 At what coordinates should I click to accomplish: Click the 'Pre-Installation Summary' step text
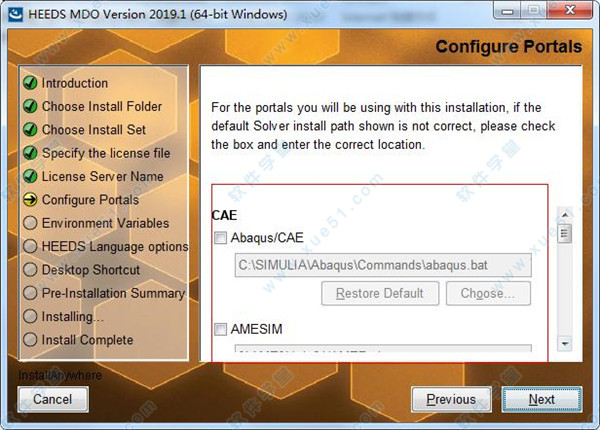[x=113, y=293]
